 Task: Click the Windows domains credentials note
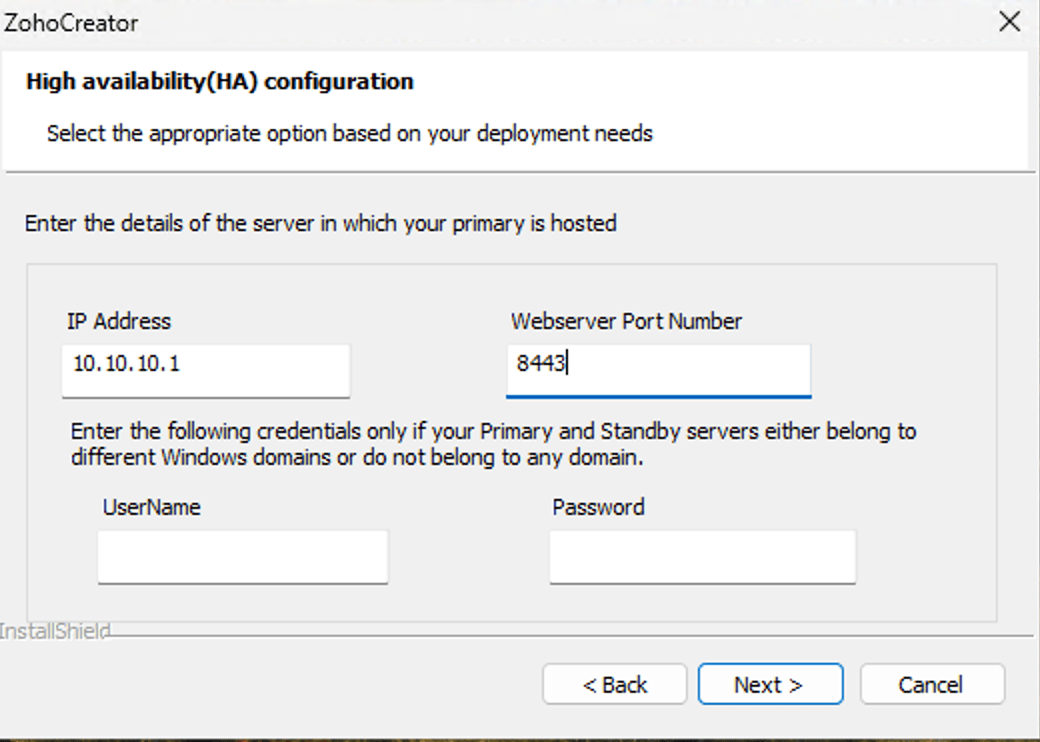[x=493, y=445]
